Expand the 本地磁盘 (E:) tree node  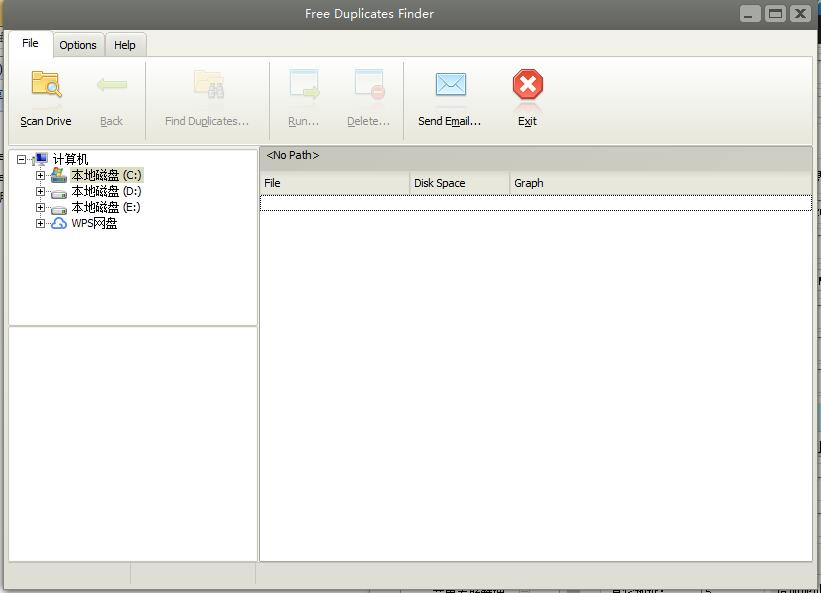tap(39, 206)
